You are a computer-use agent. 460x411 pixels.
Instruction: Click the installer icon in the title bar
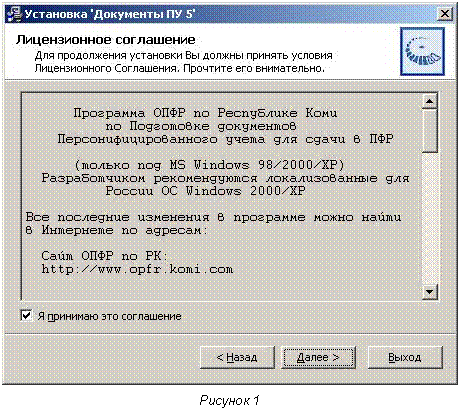point(15,14)
